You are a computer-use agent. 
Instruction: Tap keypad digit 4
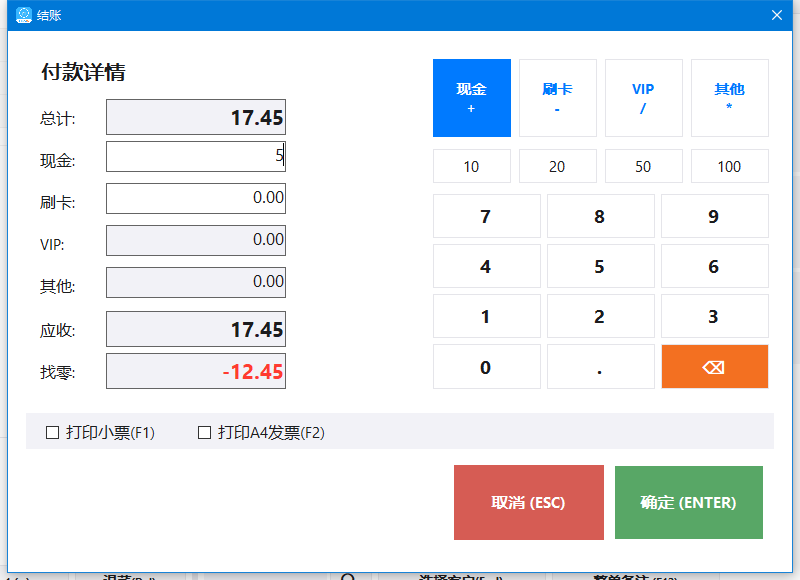[486, 266]
